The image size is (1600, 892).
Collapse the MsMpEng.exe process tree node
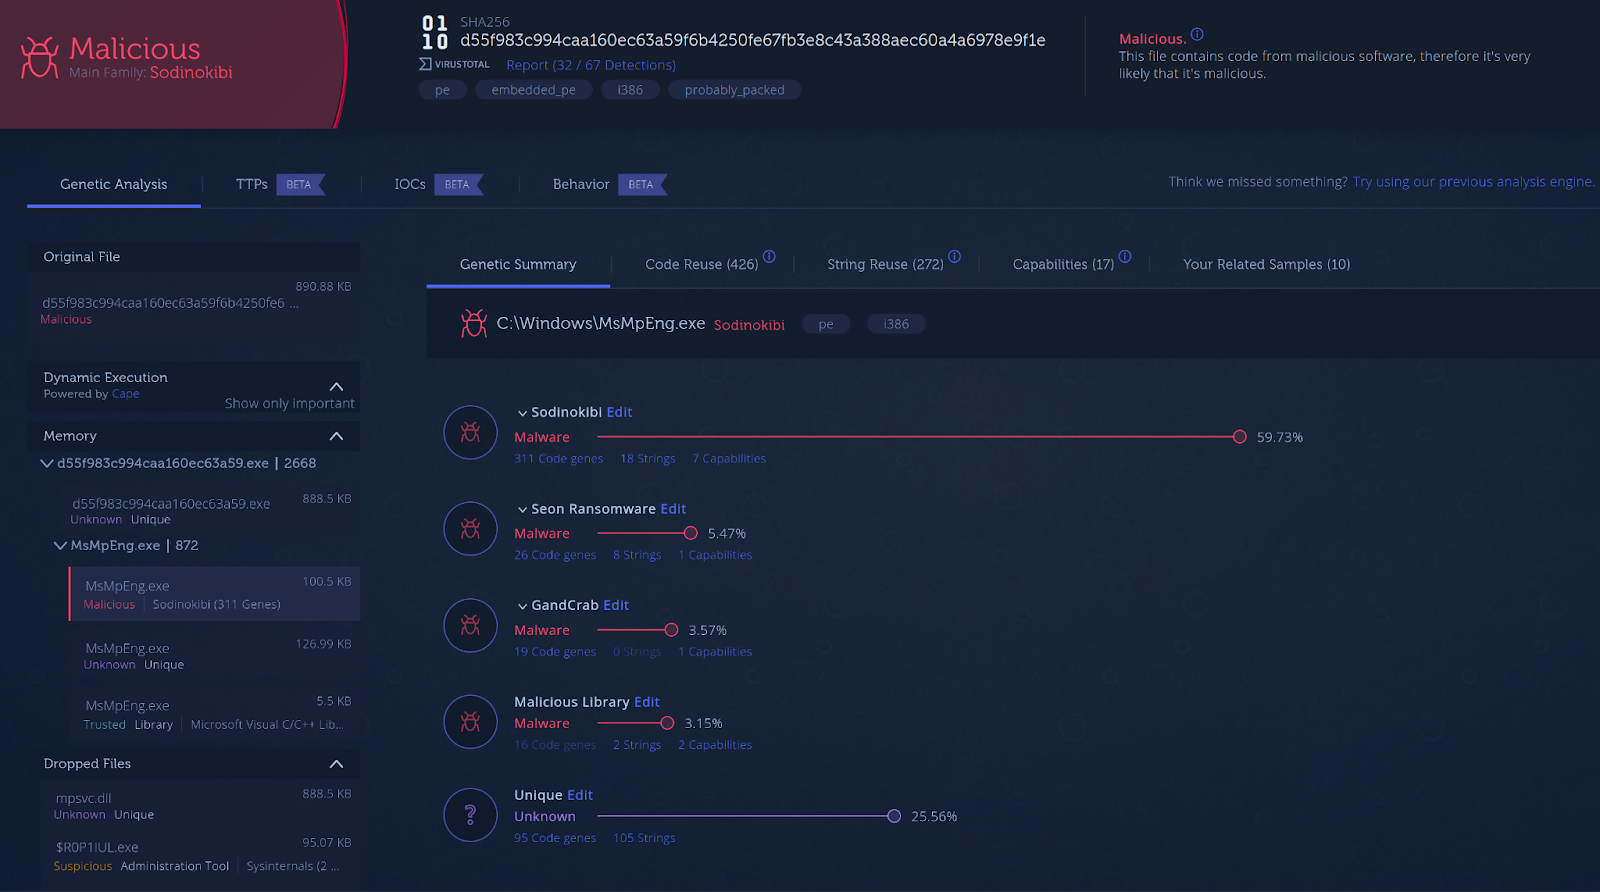click(x=60, y=546)
